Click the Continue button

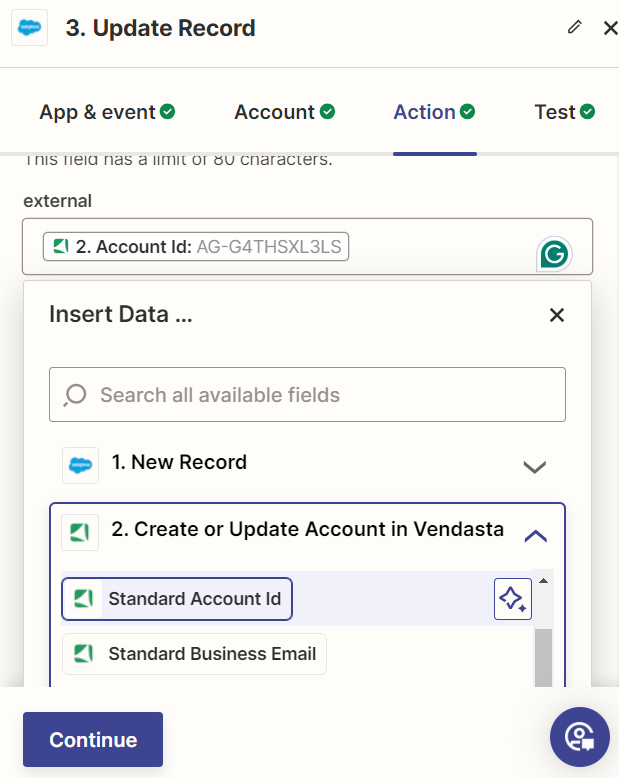tap(93, 739)
